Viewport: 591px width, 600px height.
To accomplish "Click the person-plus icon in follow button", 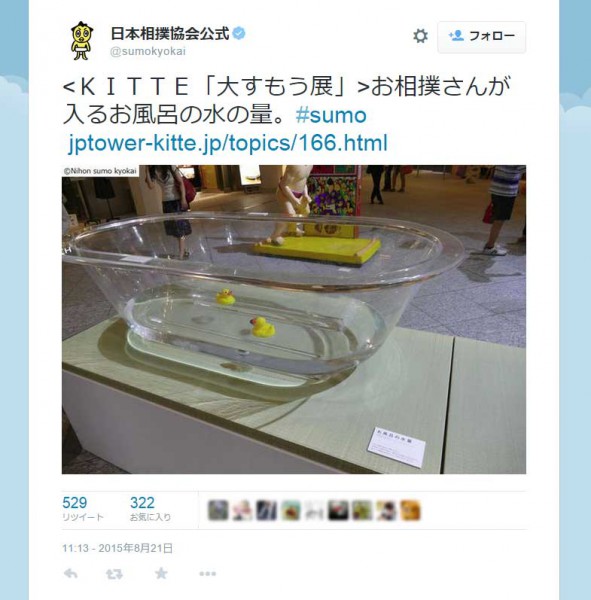I will click(x=456, y=36).
